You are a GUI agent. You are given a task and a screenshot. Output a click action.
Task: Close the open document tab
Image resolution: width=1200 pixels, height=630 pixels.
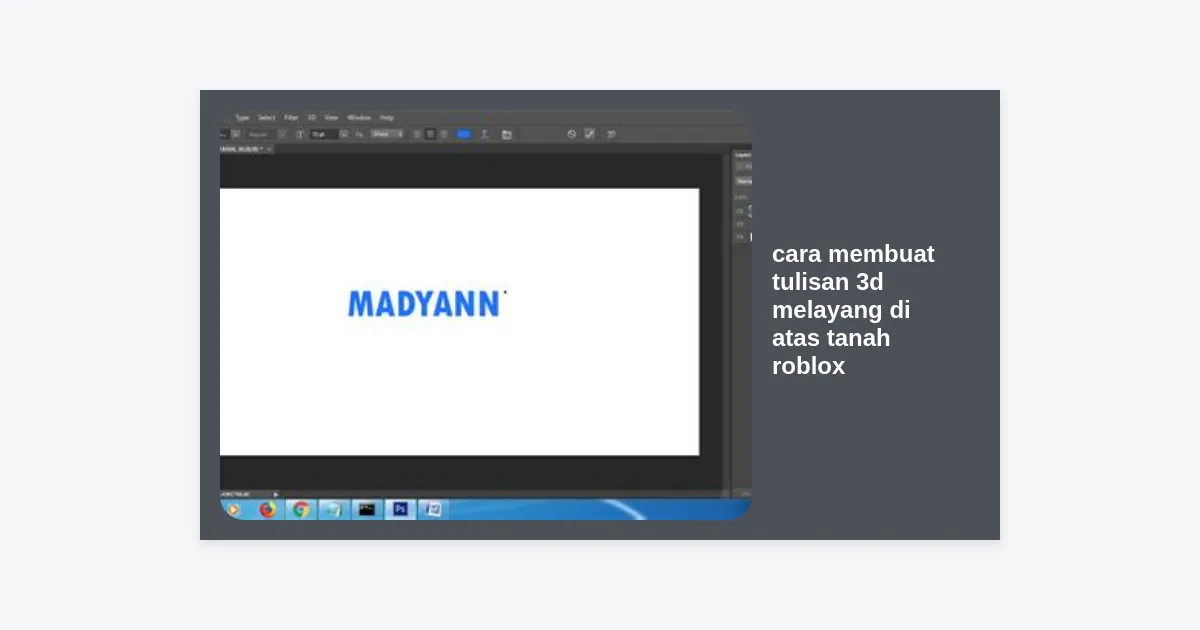pos(269,149)
